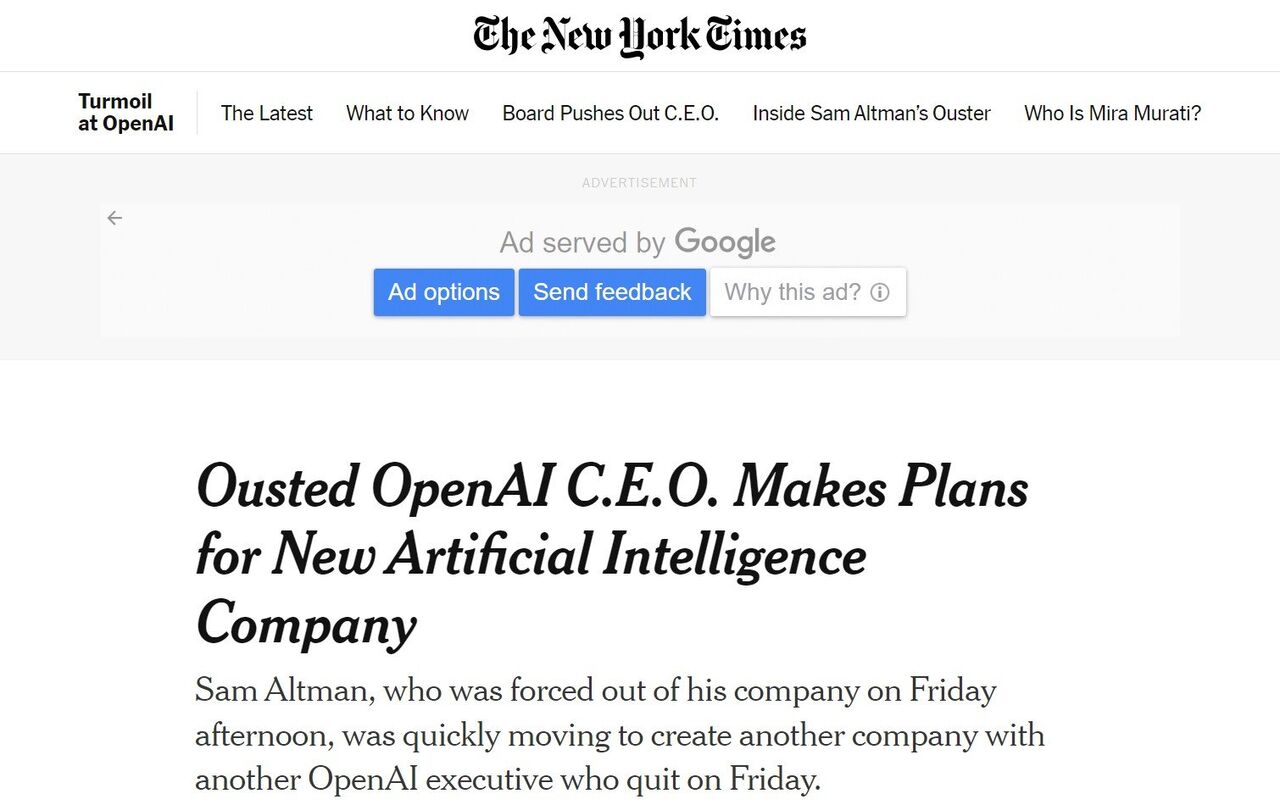Select Who Is Mira Murati? tab
The width and height of the screenshot is (1280, 805).
pos(1112,113)
